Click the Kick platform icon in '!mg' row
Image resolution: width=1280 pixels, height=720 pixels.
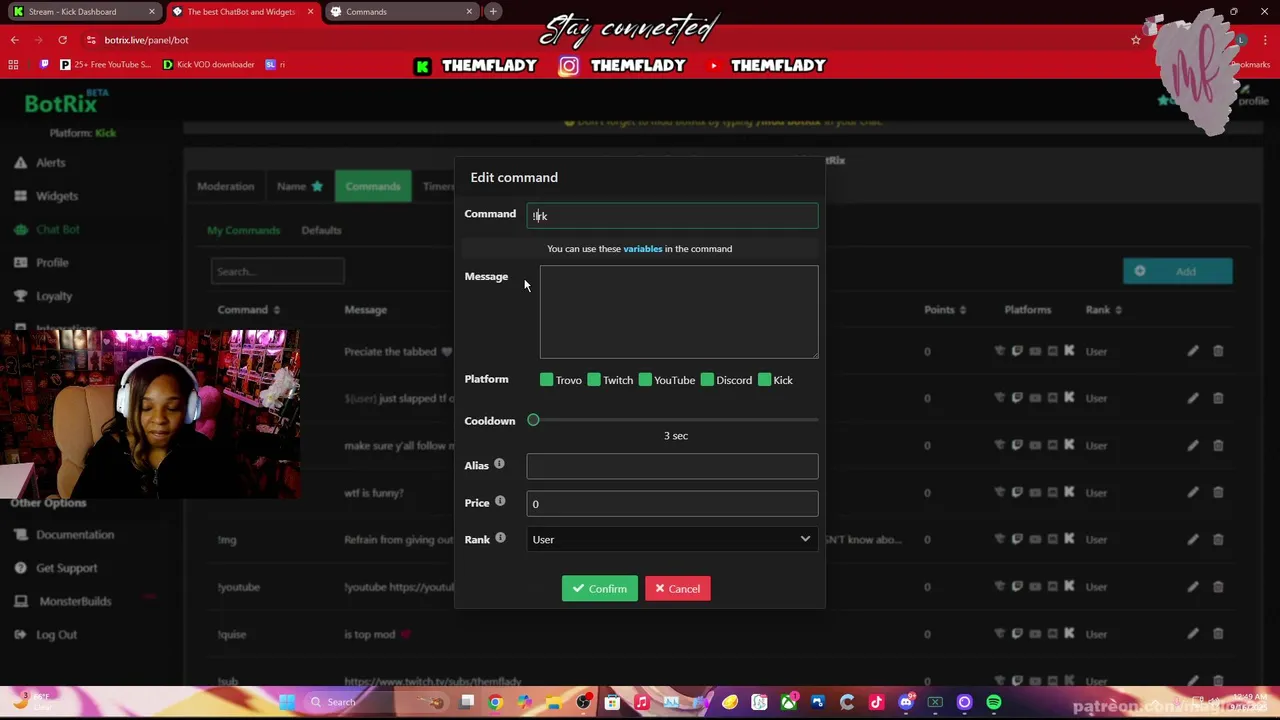(1069, 540)
